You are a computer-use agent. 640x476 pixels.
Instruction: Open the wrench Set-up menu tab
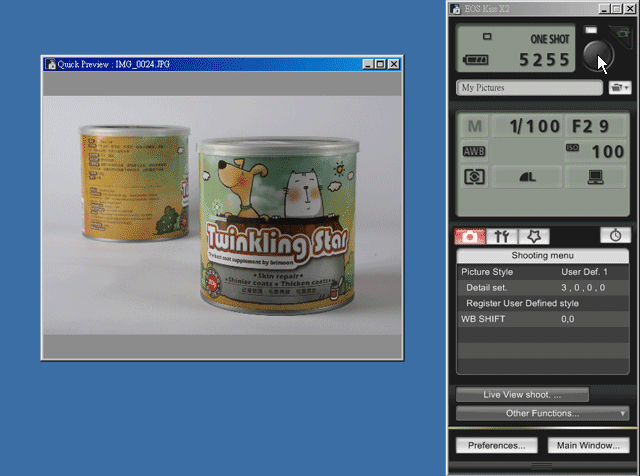(x=502, y=236)
